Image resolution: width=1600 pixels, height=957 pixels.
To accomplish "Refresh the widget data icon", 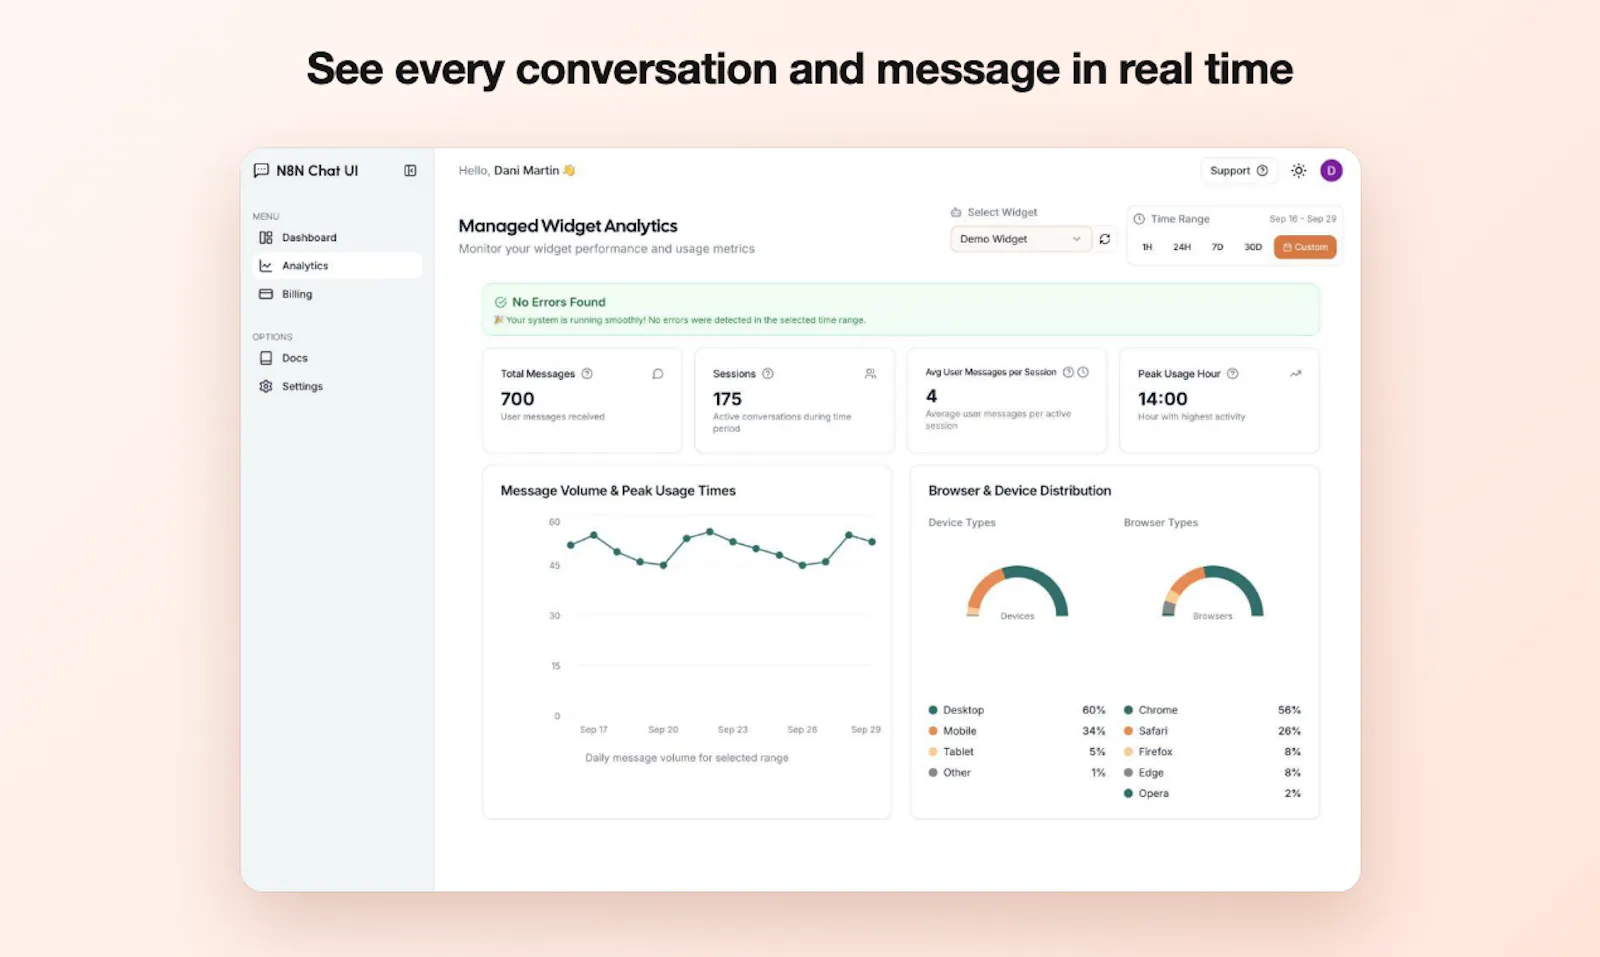I will click(x=1105, y=239).
